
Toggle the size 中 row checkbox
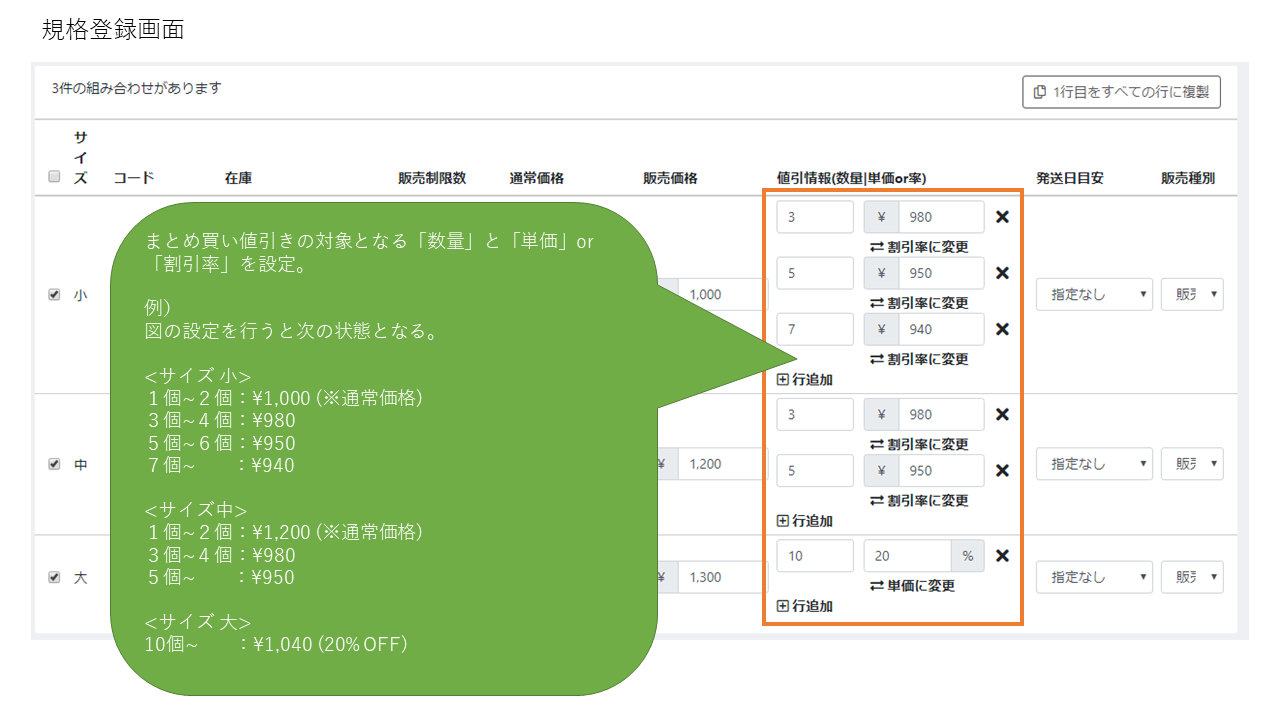[55, 464]
